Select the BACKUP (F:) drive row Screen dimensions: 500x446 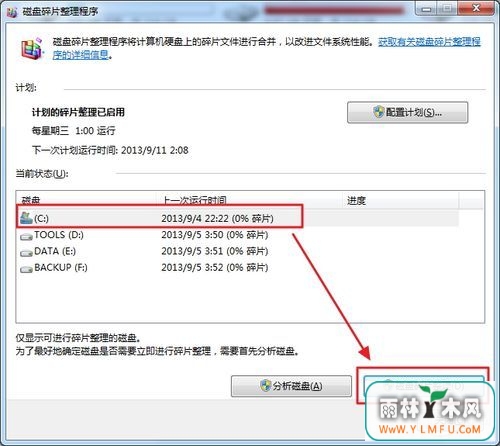pyautogui.click(x=238, y=268)
